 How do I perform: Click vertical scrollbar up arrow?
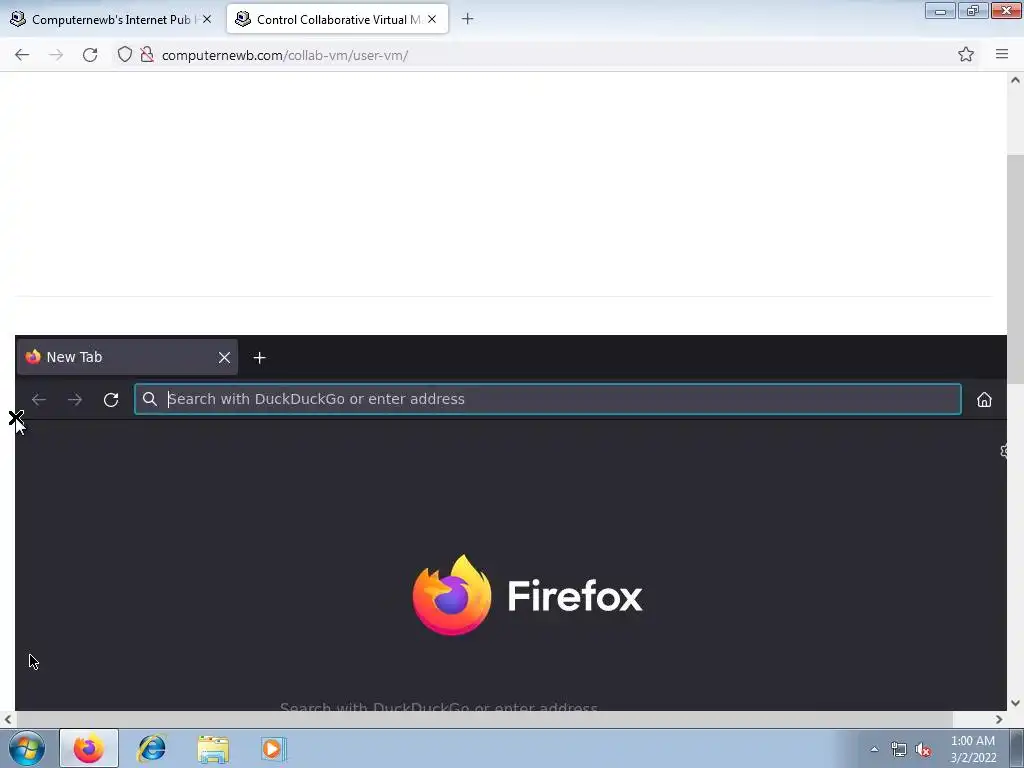[1015, 80]
